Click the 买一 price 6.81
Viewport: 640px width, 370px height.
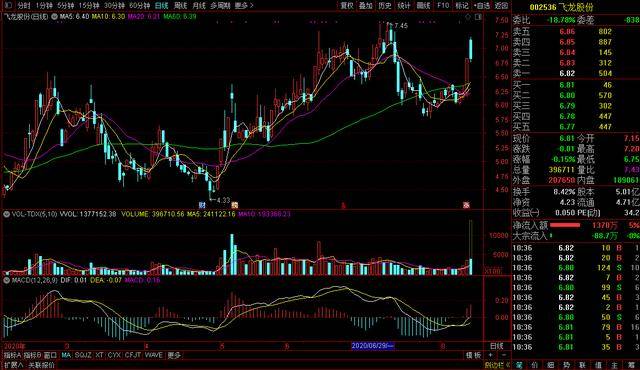click(x=567, y=85)
